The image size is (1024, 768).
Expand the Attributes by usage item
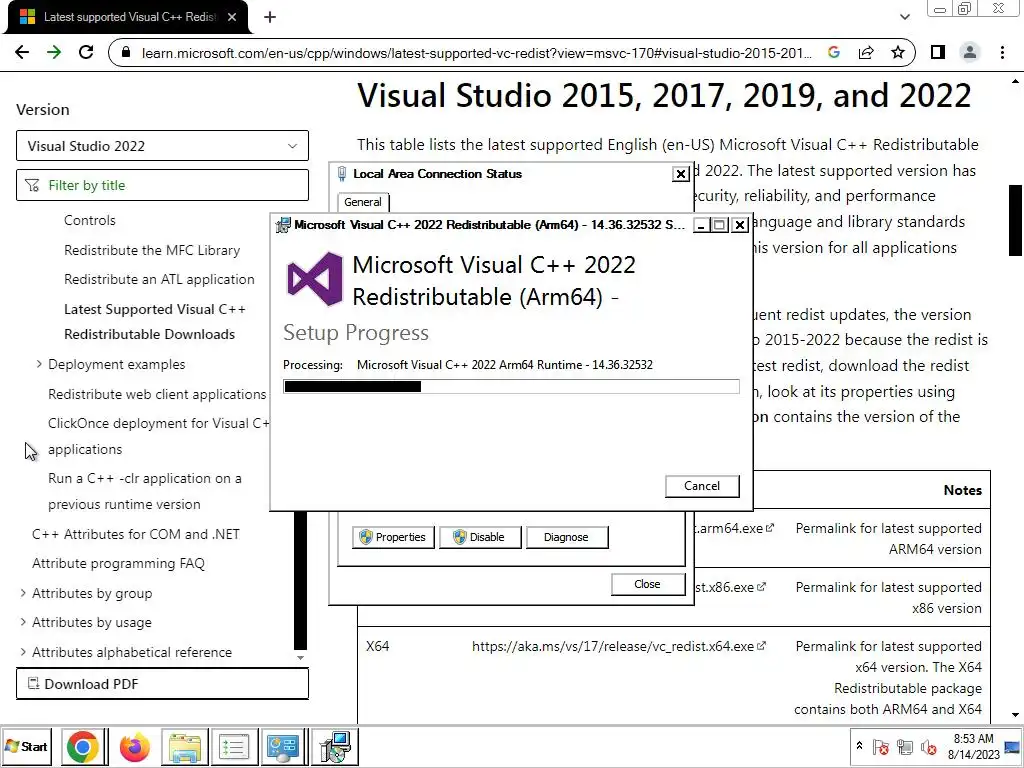coord(23,622)
